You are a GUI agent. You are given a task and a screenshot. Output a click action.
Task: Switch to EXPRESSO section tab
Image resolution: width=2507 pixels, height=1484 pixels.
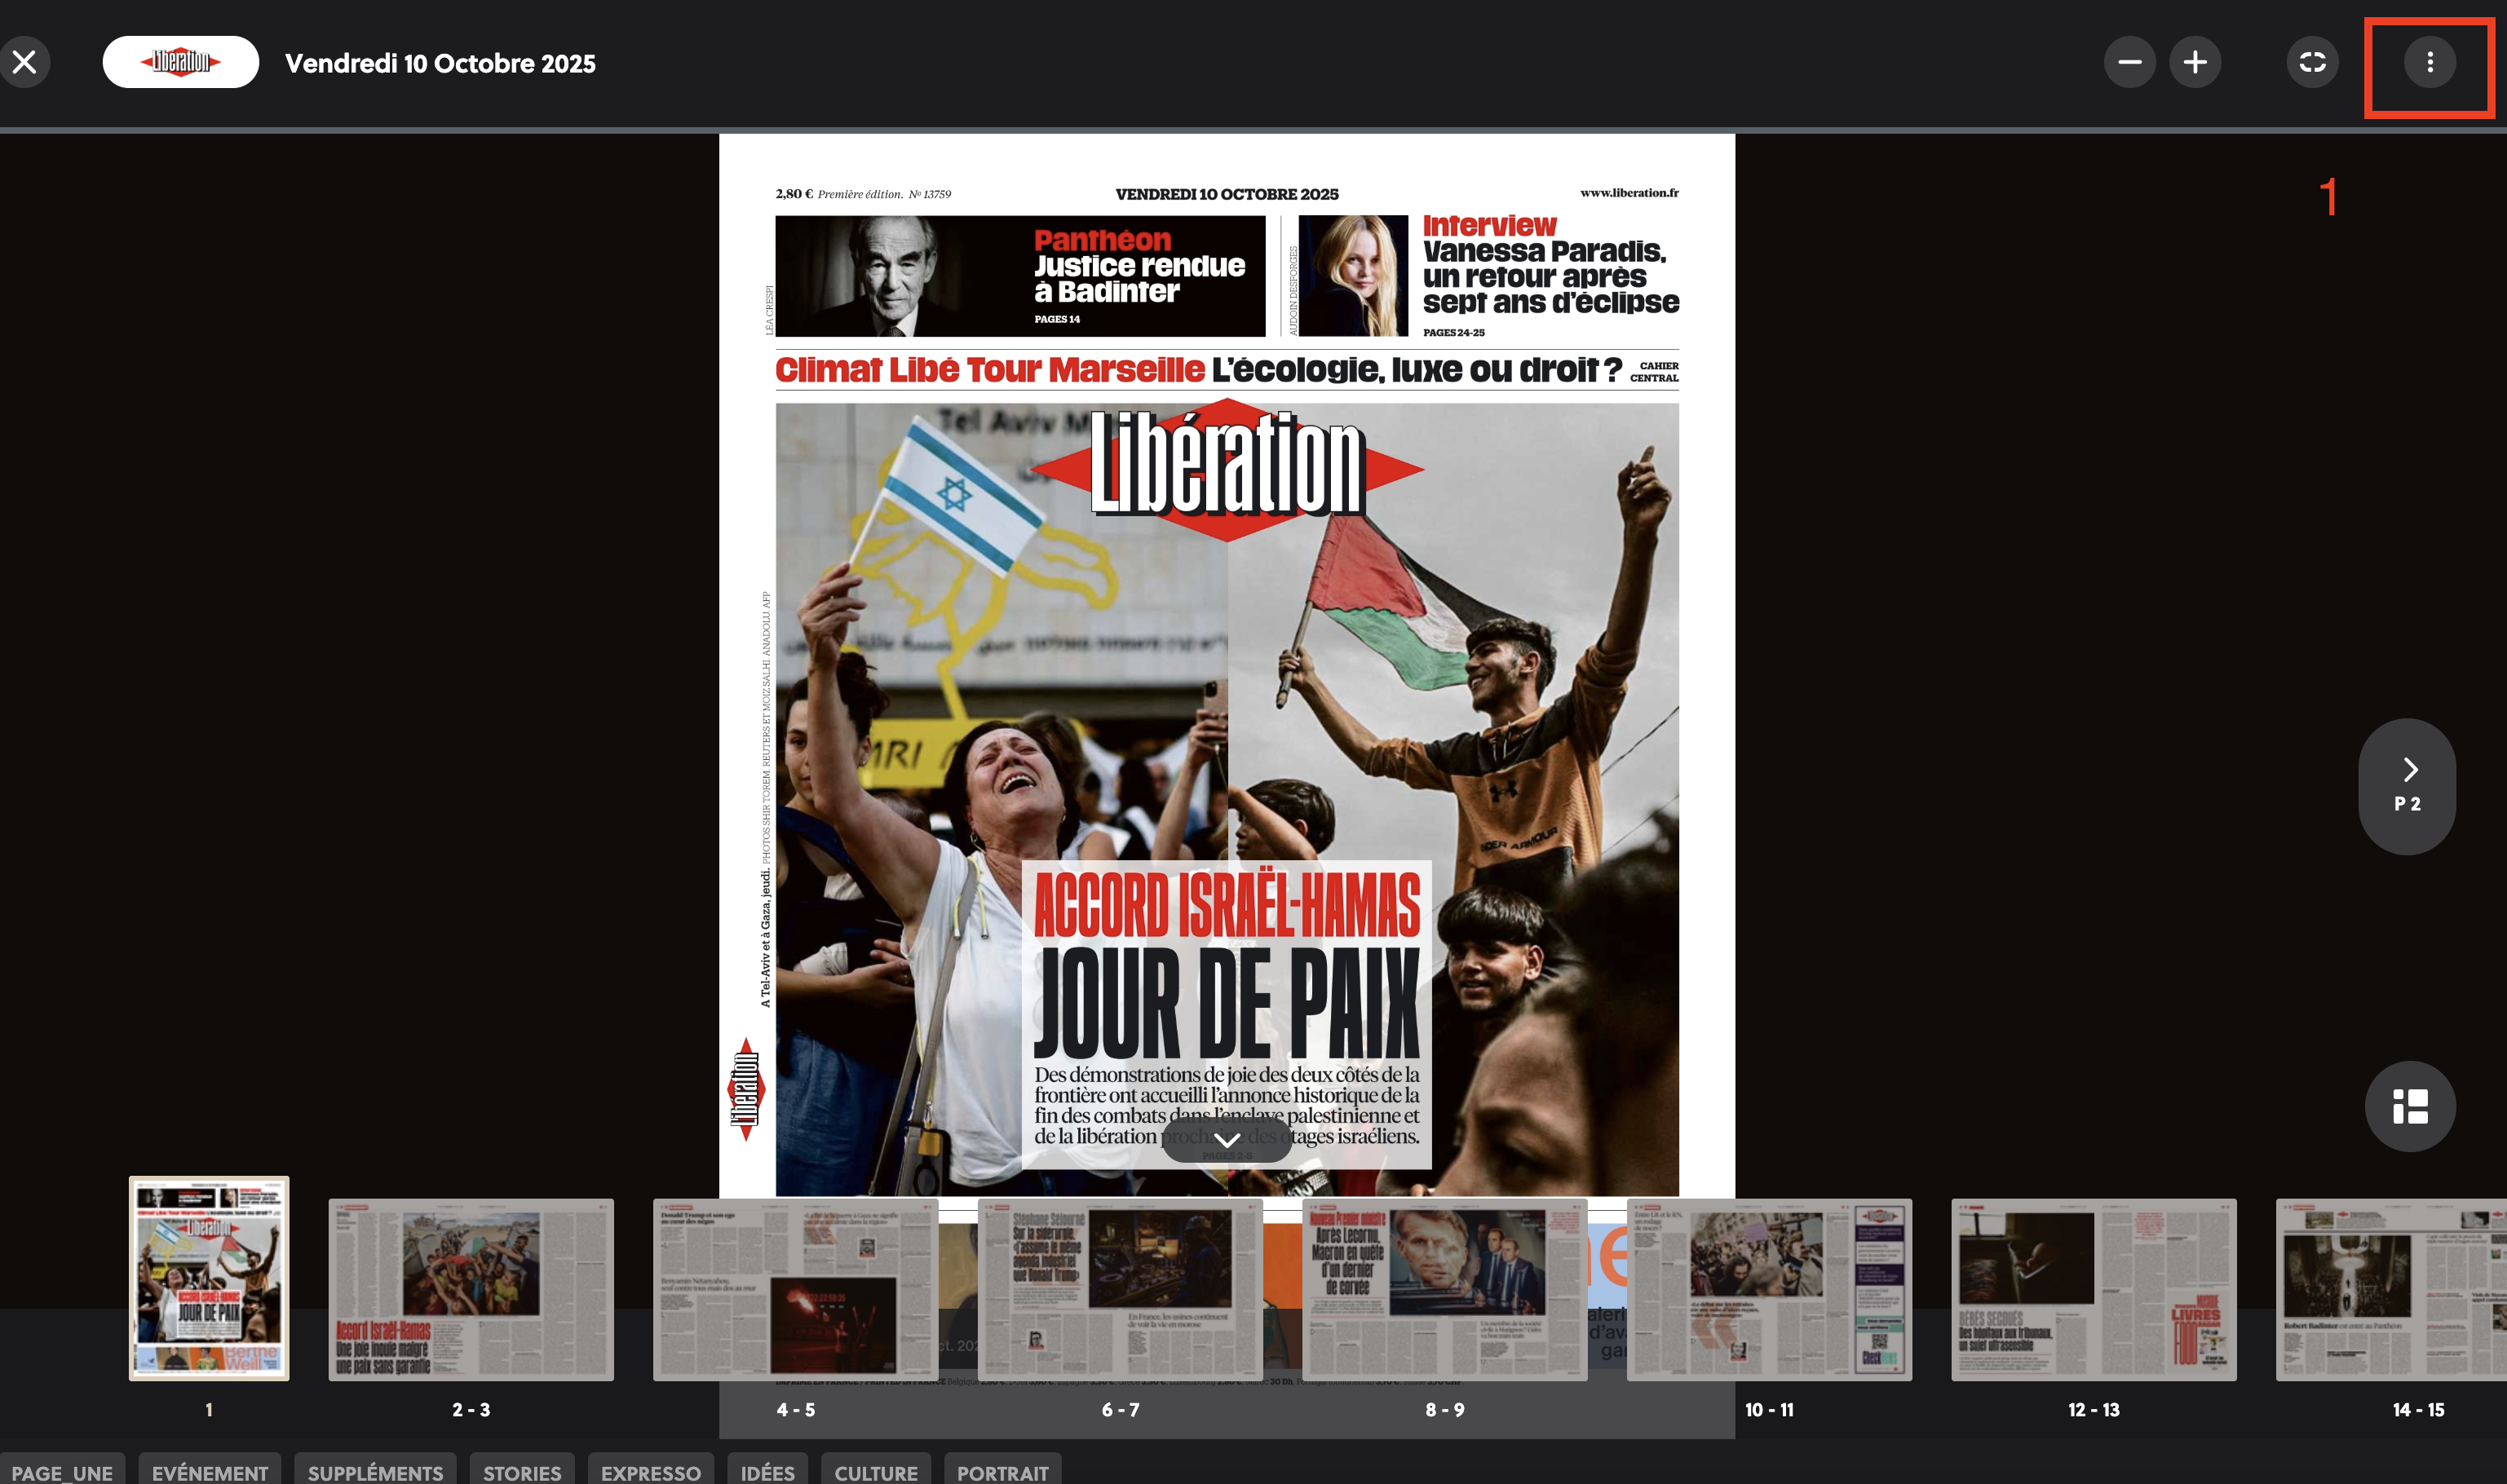[651, 1470]
